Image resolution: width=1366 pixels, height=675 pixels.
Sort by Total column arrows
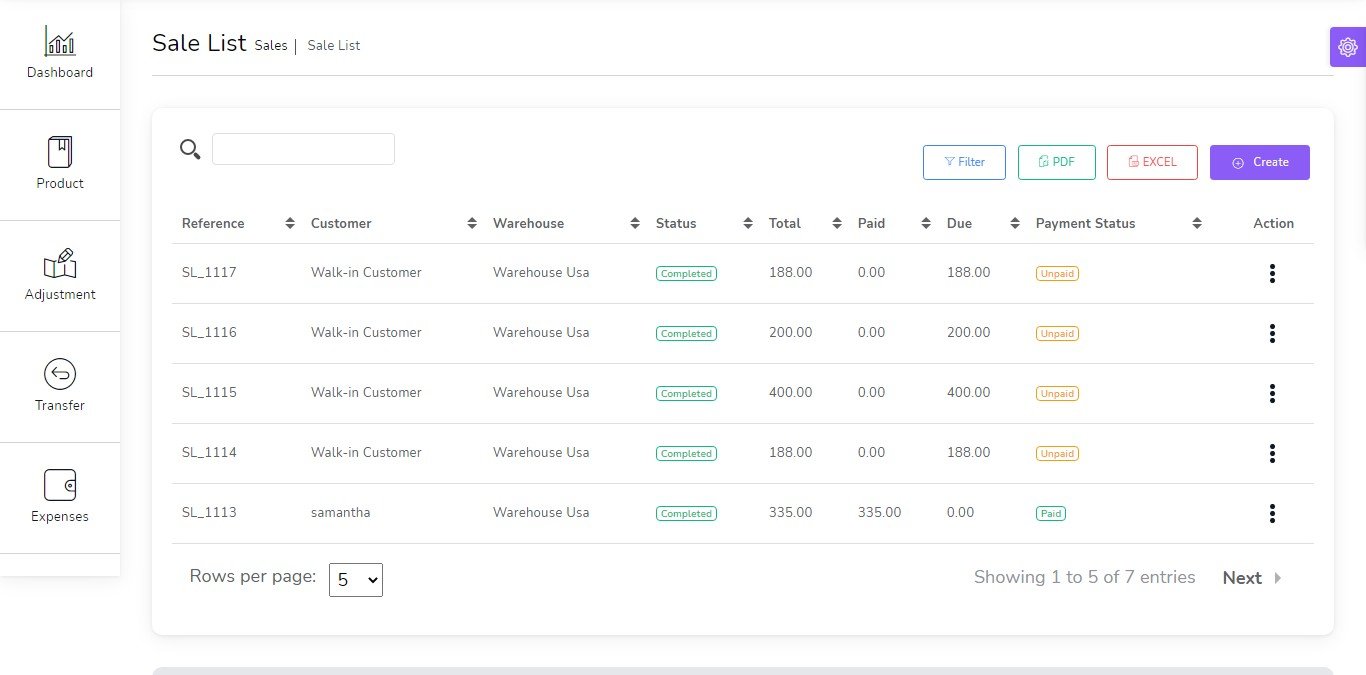point(837,223)
